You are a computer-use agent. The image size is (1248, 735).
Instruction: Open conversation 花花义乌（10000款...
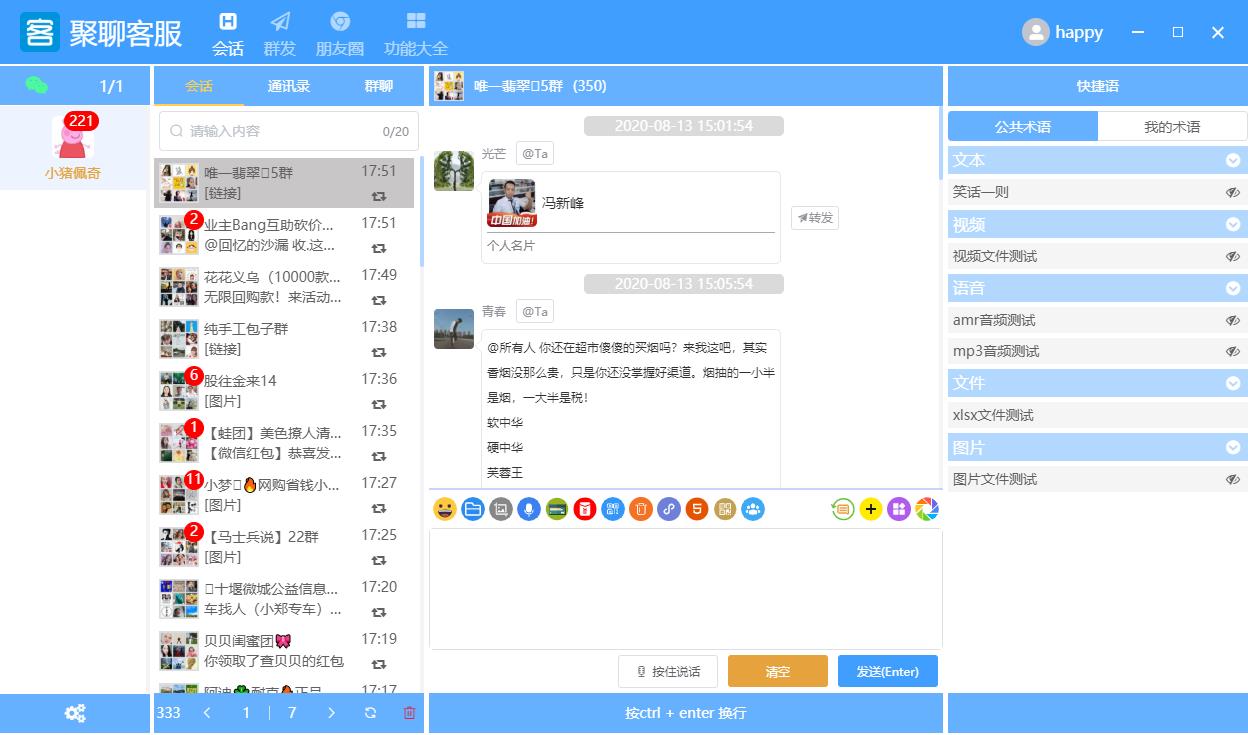[285, 286]
